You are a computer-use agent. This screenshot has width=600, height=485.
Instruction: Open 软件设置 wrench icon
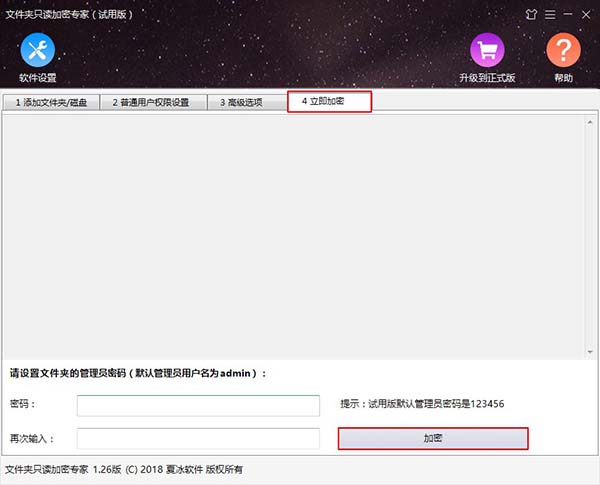click(37, 50)
